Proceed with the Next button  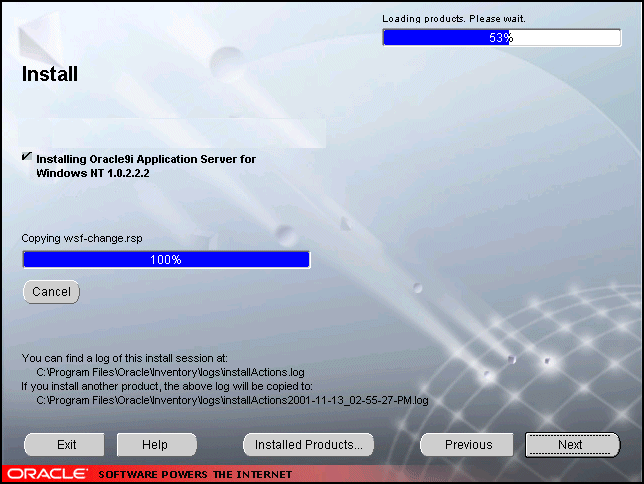coord(572,445)
